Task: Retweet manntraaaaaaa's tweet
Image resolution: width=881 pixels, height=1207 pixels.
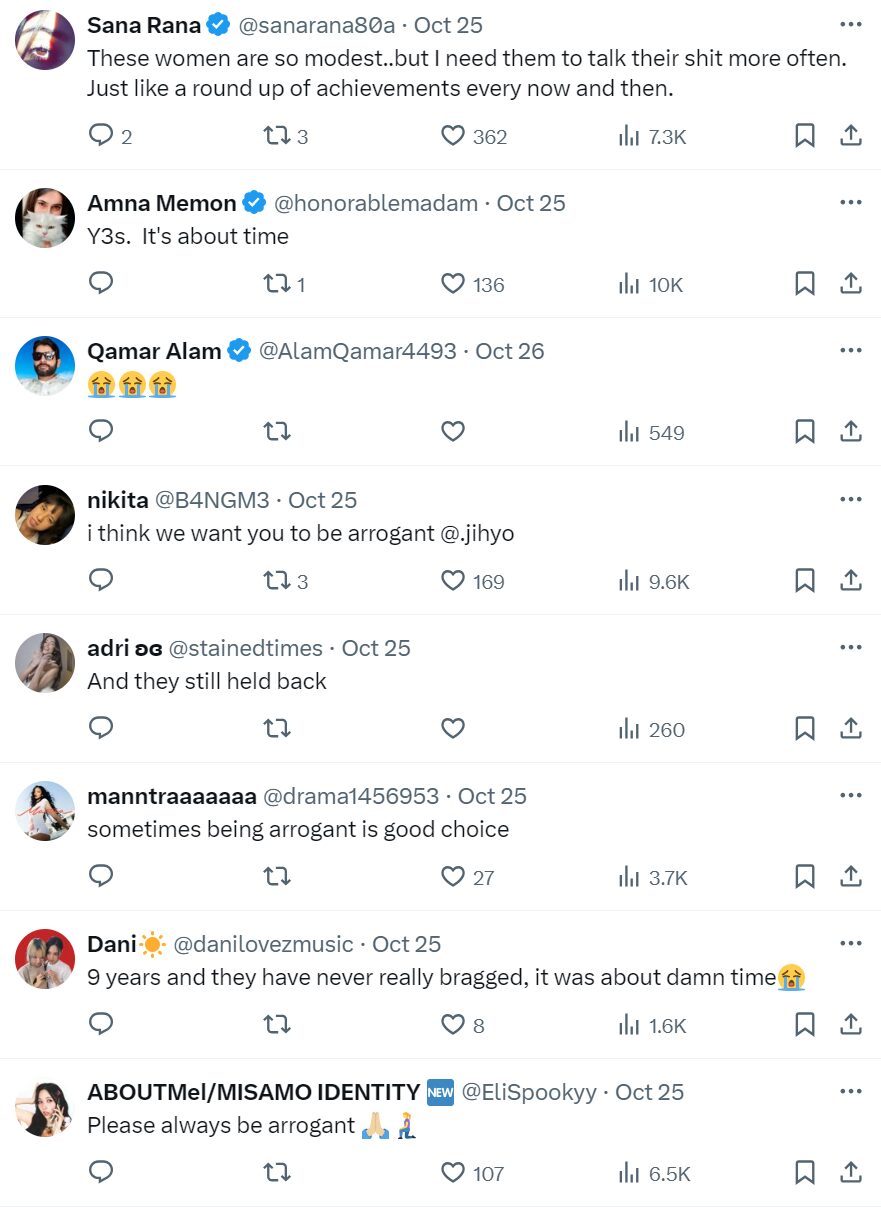Action: (x=276, y=877)
